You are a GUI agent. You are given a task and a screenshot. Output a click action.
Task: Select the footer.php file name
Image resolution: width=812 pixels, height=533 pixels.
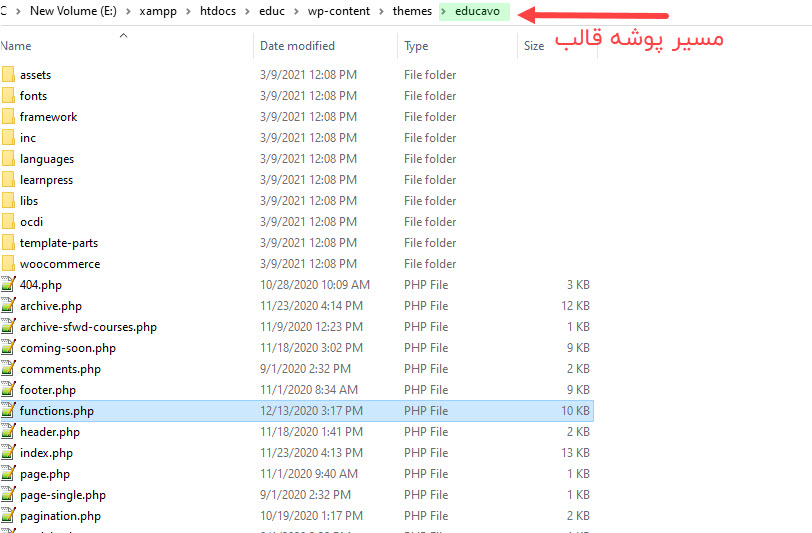[48, 390]
